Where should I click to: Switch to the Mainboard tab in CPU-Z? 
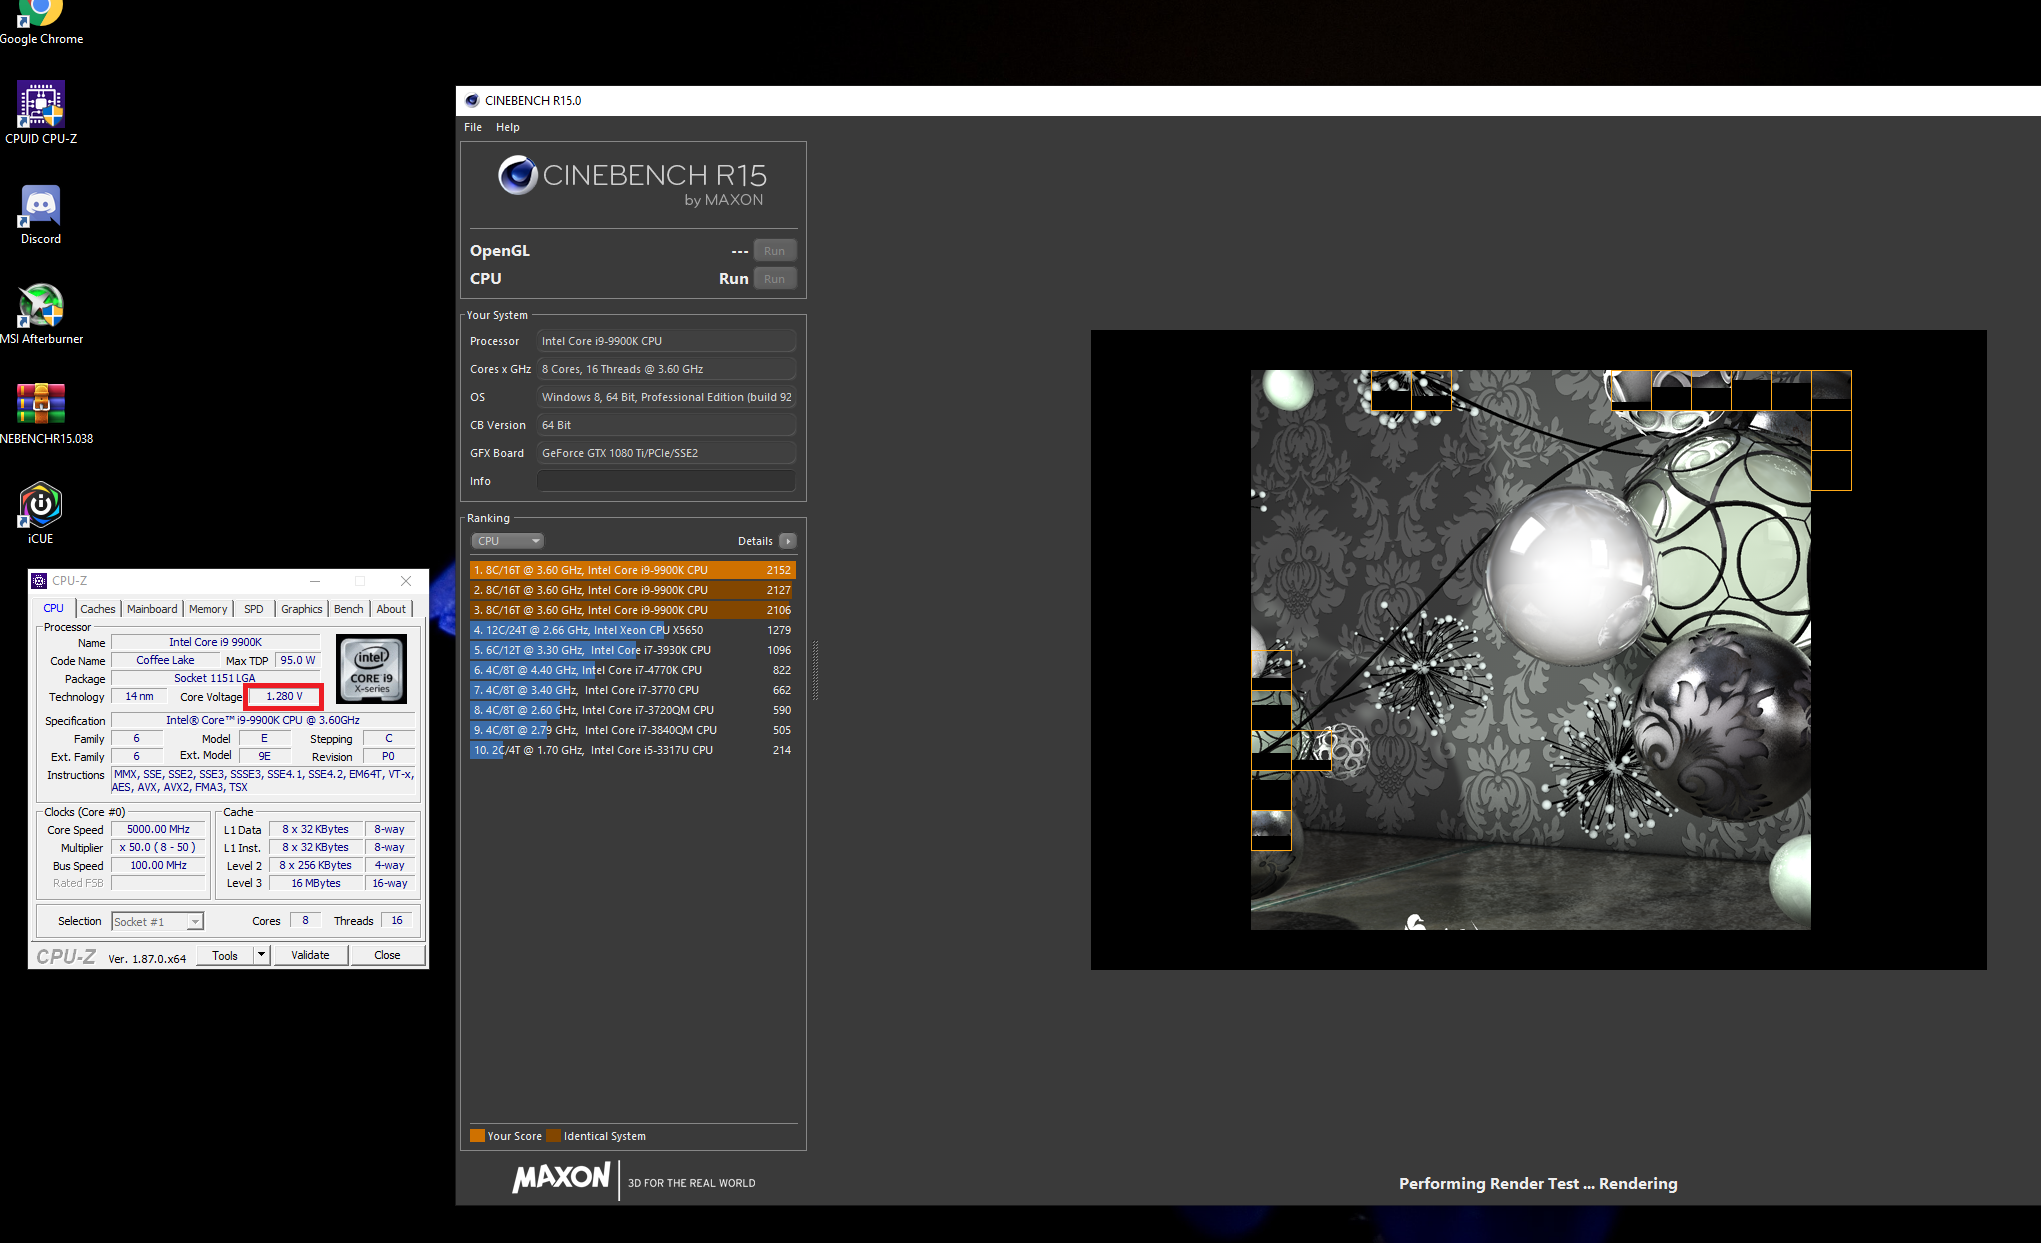click(x=152, y=609)
